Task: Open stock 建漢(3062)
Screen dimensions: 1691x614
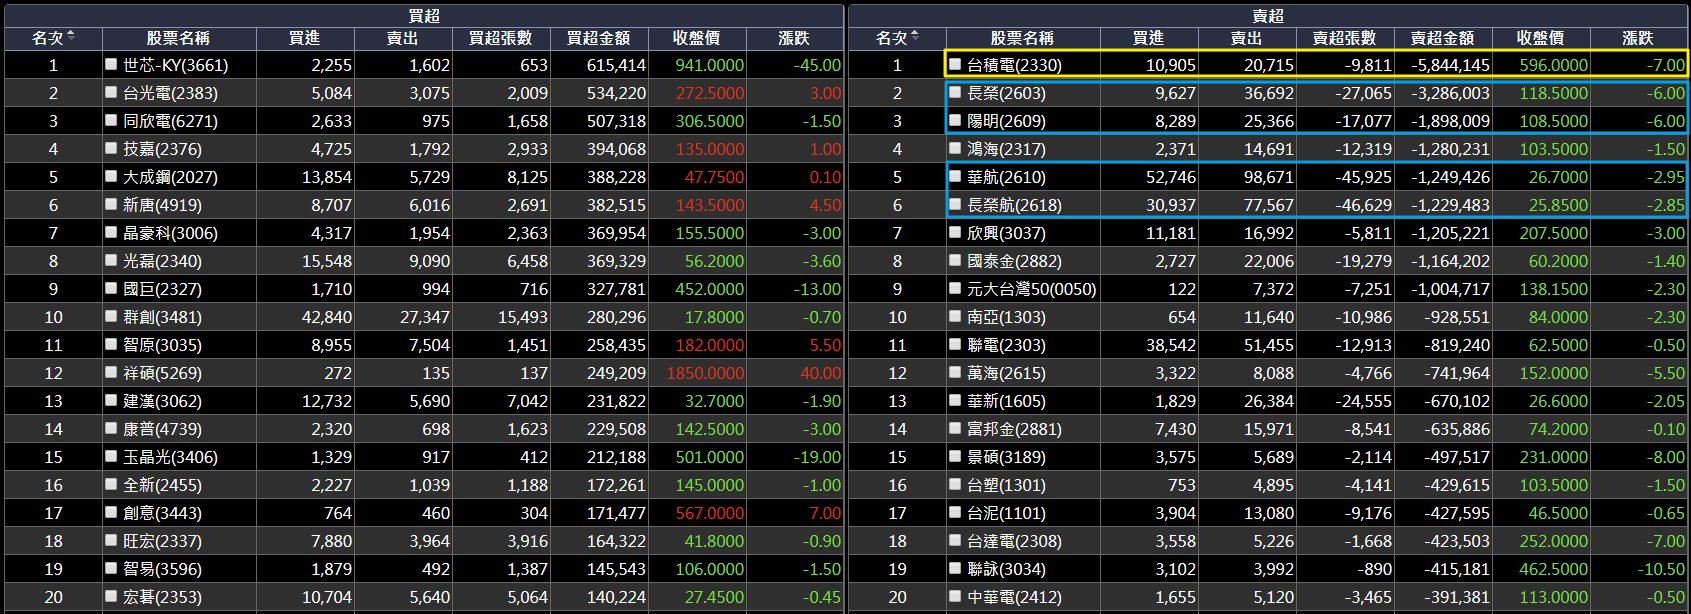Action: (162, 400)
